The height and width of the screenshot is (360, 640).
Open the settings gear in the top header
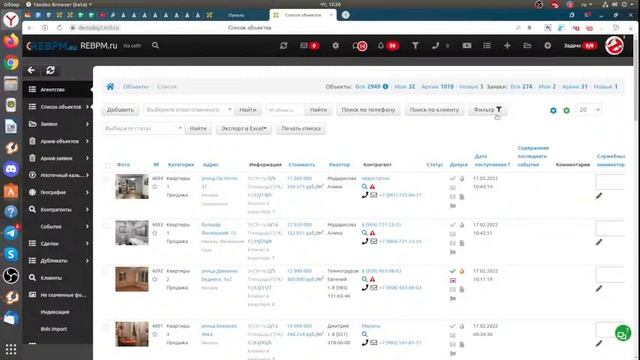336,46
